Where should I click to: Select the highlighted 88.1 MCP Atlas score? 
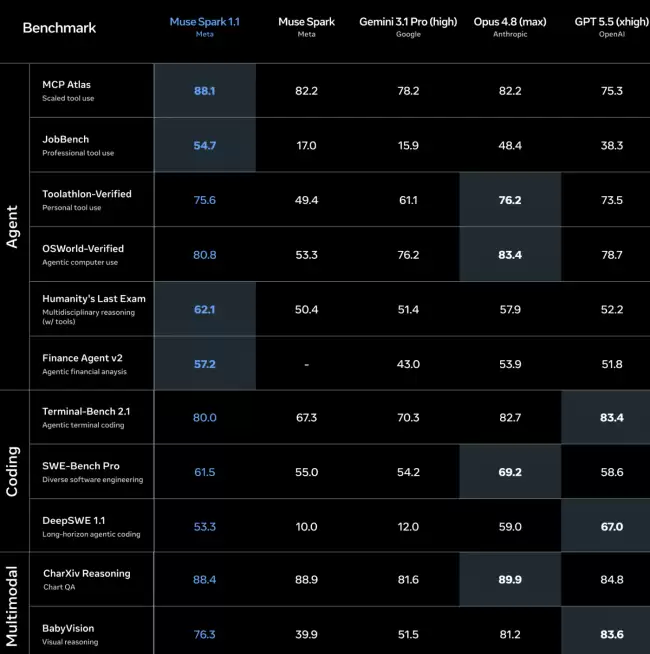point(204,91)
